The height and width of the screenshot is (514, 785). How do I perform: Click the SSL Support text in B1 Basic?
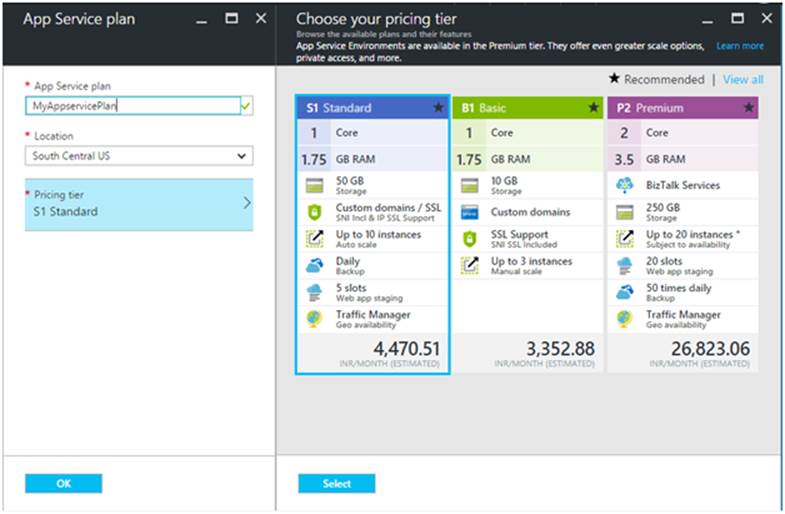(x=519, y=235)
